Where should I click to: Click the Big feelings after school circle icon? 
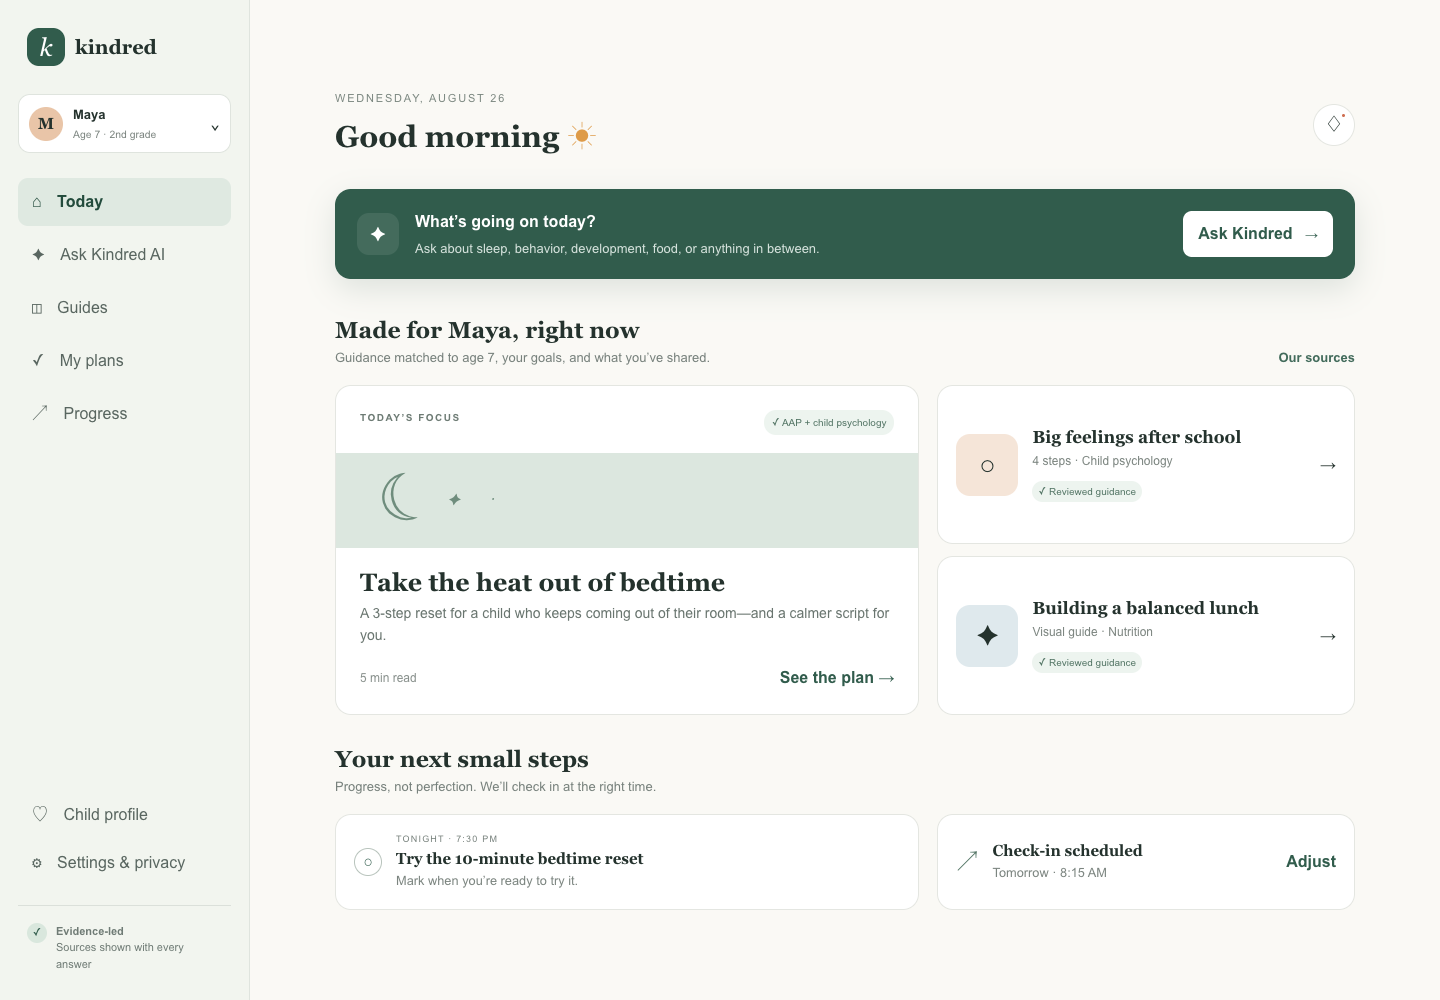point(987,465)
